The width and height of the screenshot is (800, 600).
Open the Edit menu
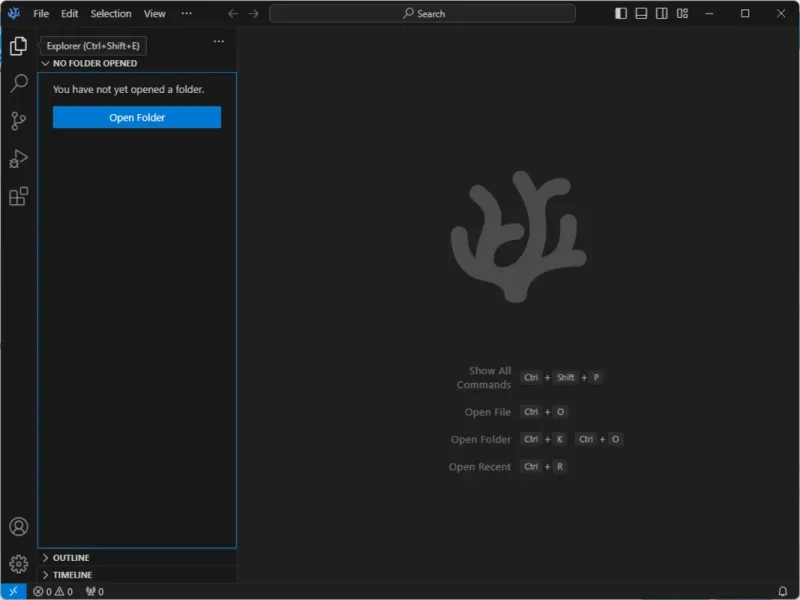[x=69, y=14]
